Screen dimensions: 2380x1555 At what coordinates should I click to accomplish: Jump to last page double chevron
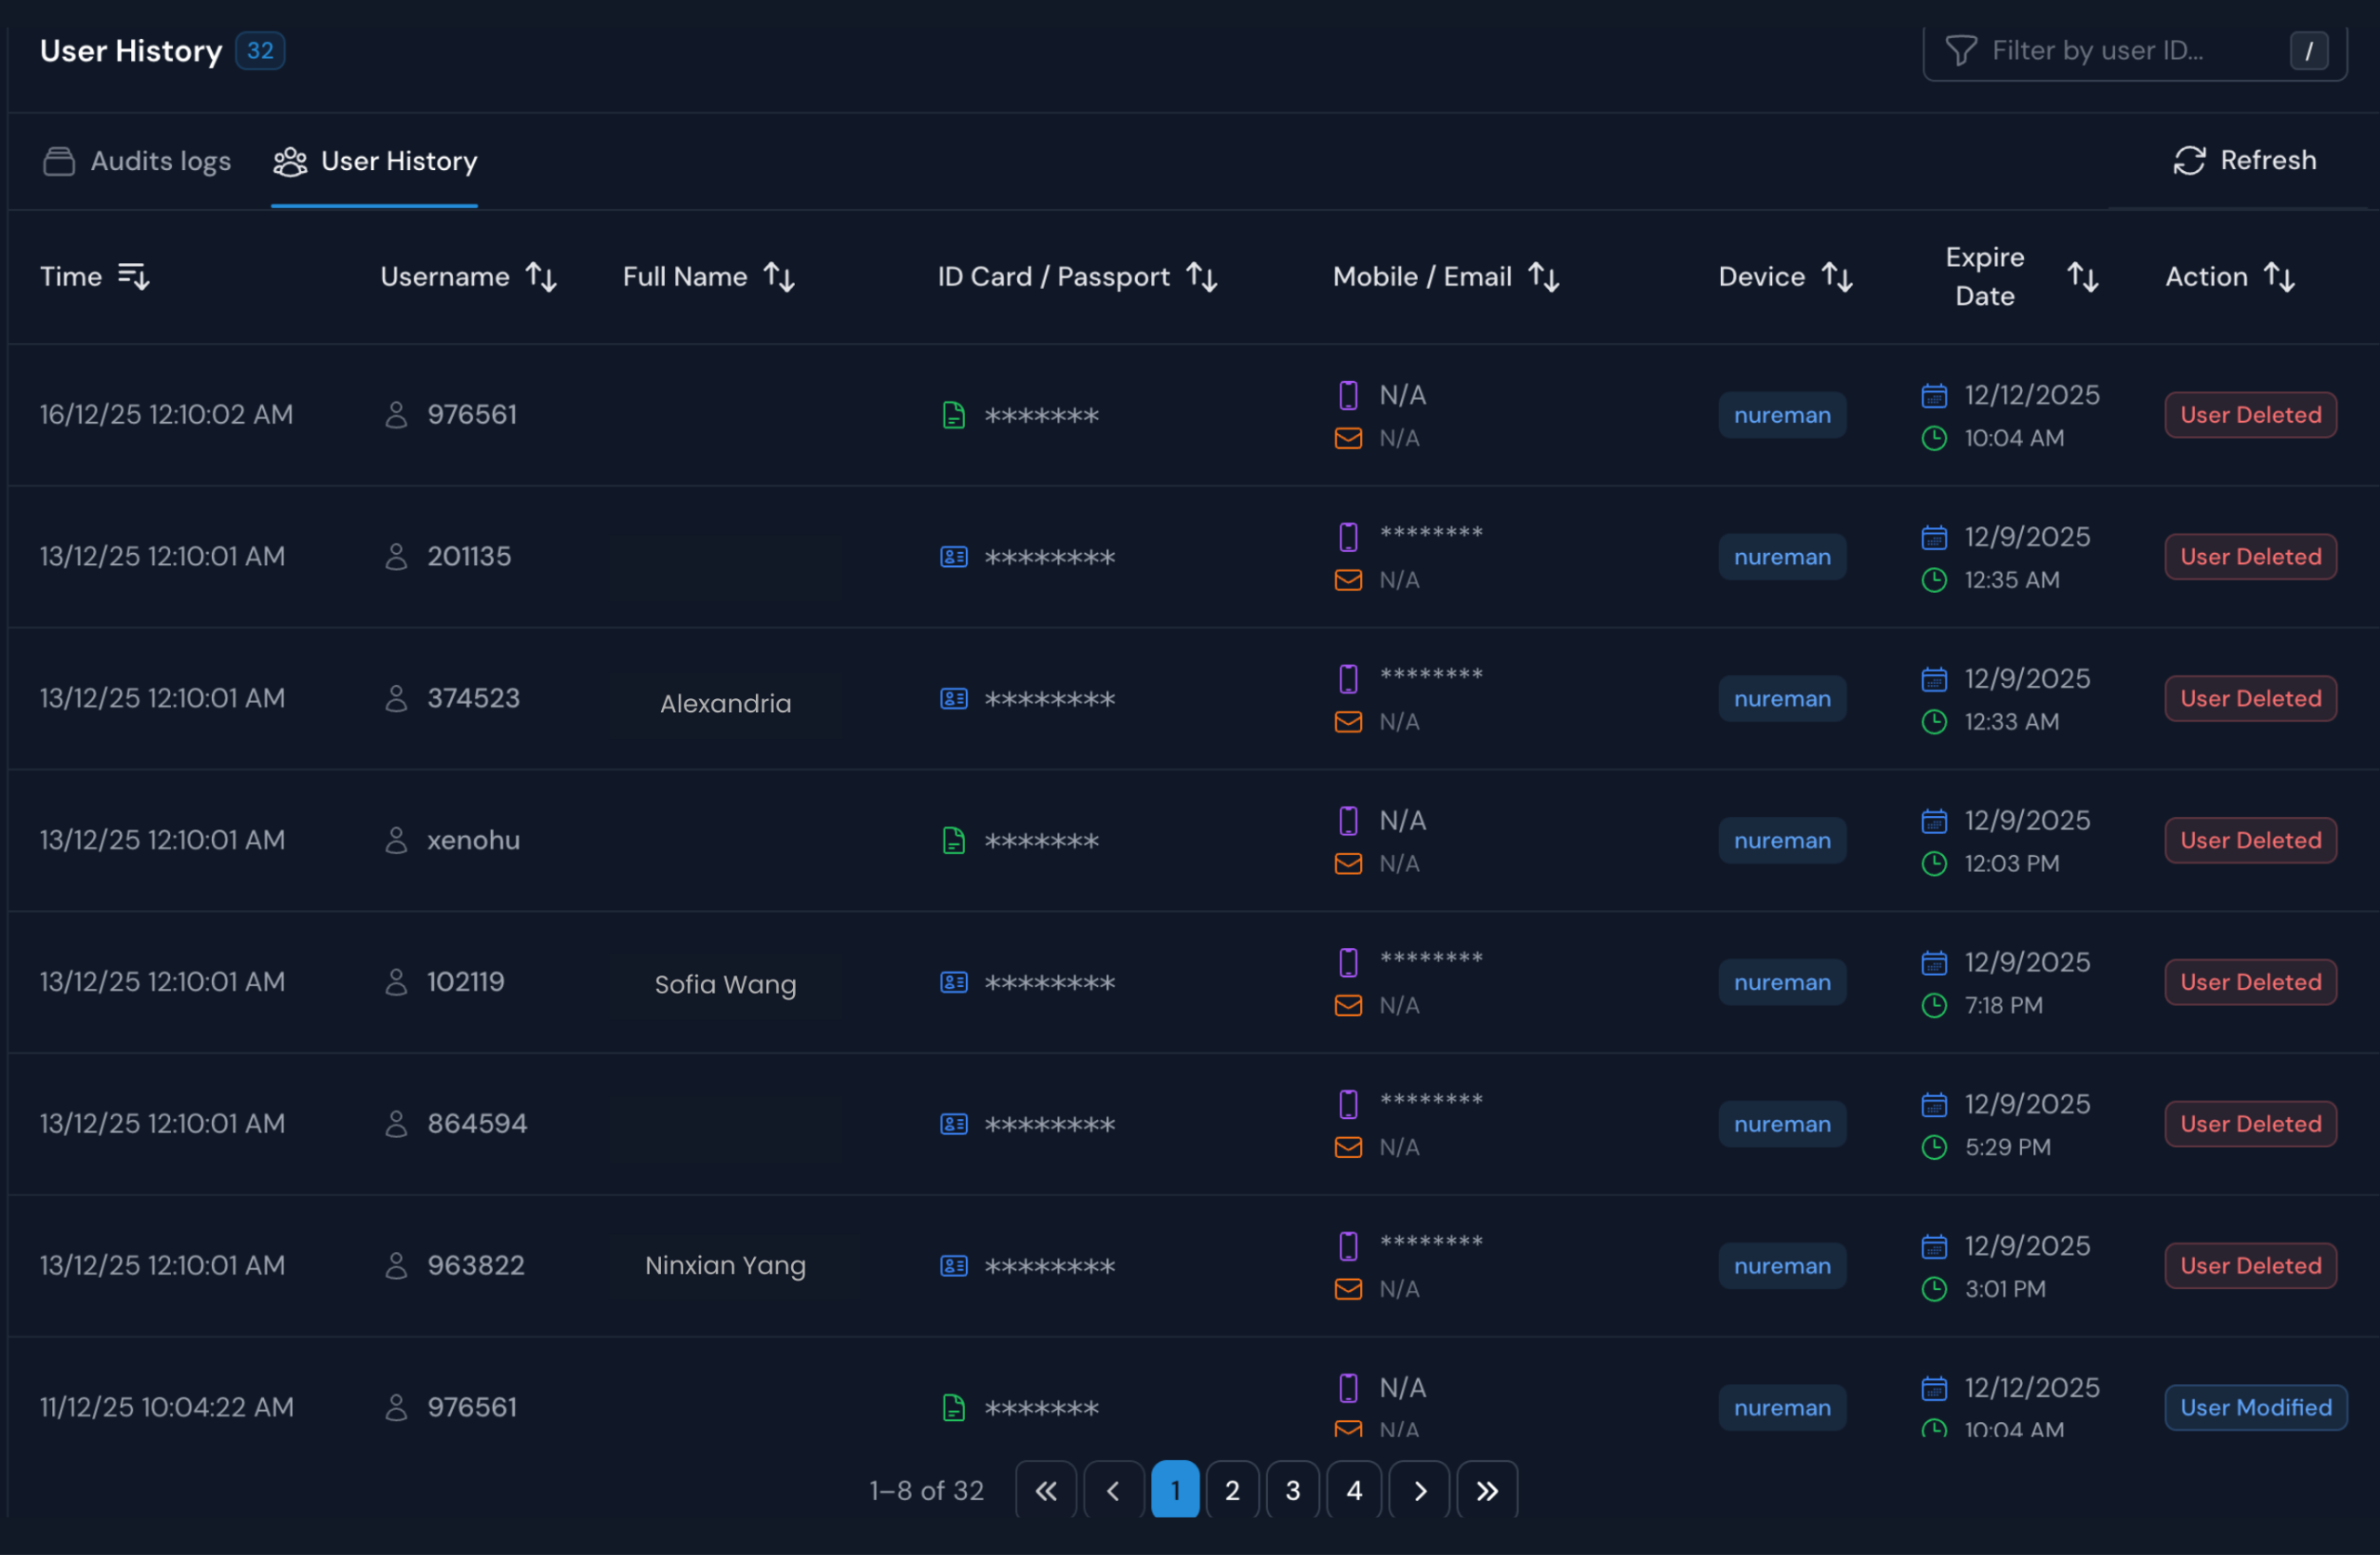click(x=1487, y=1490)
